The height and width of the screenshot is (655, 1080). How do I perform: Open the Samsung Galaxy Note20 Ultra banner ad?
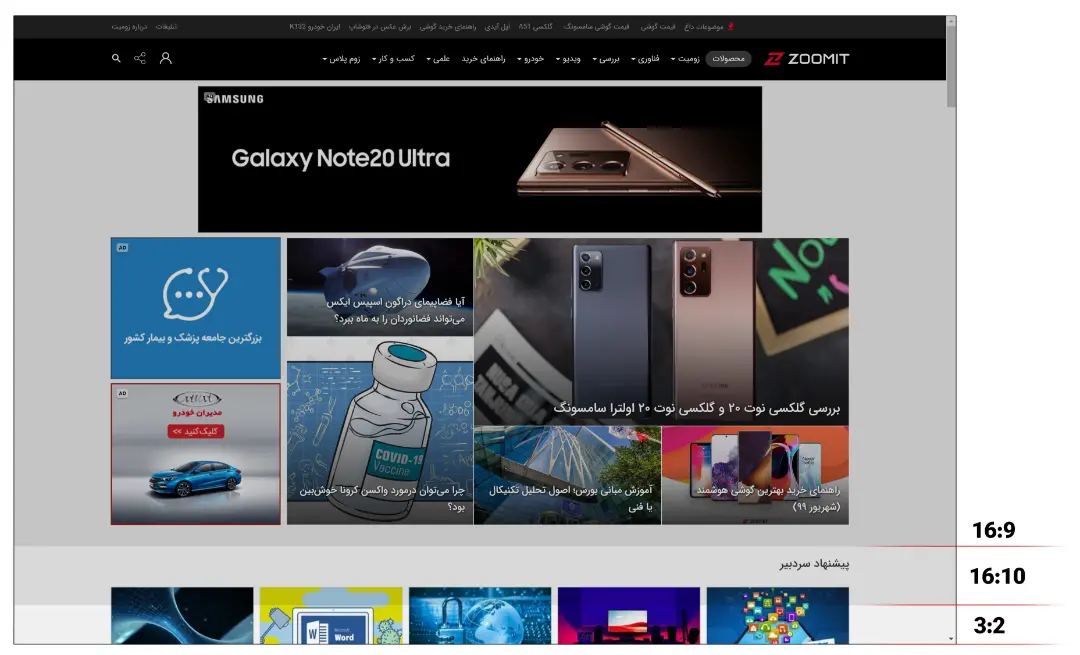coord(480,159)
